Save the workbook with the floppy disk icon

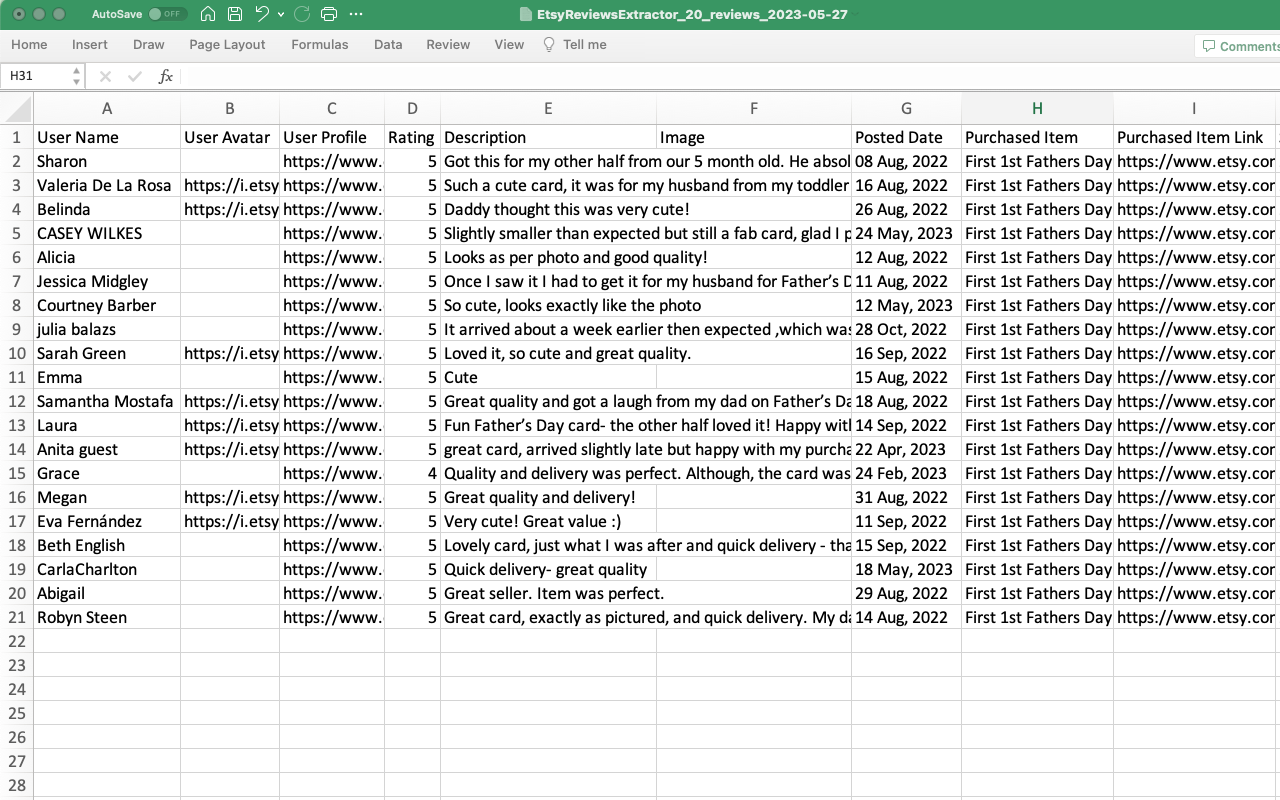235,14
